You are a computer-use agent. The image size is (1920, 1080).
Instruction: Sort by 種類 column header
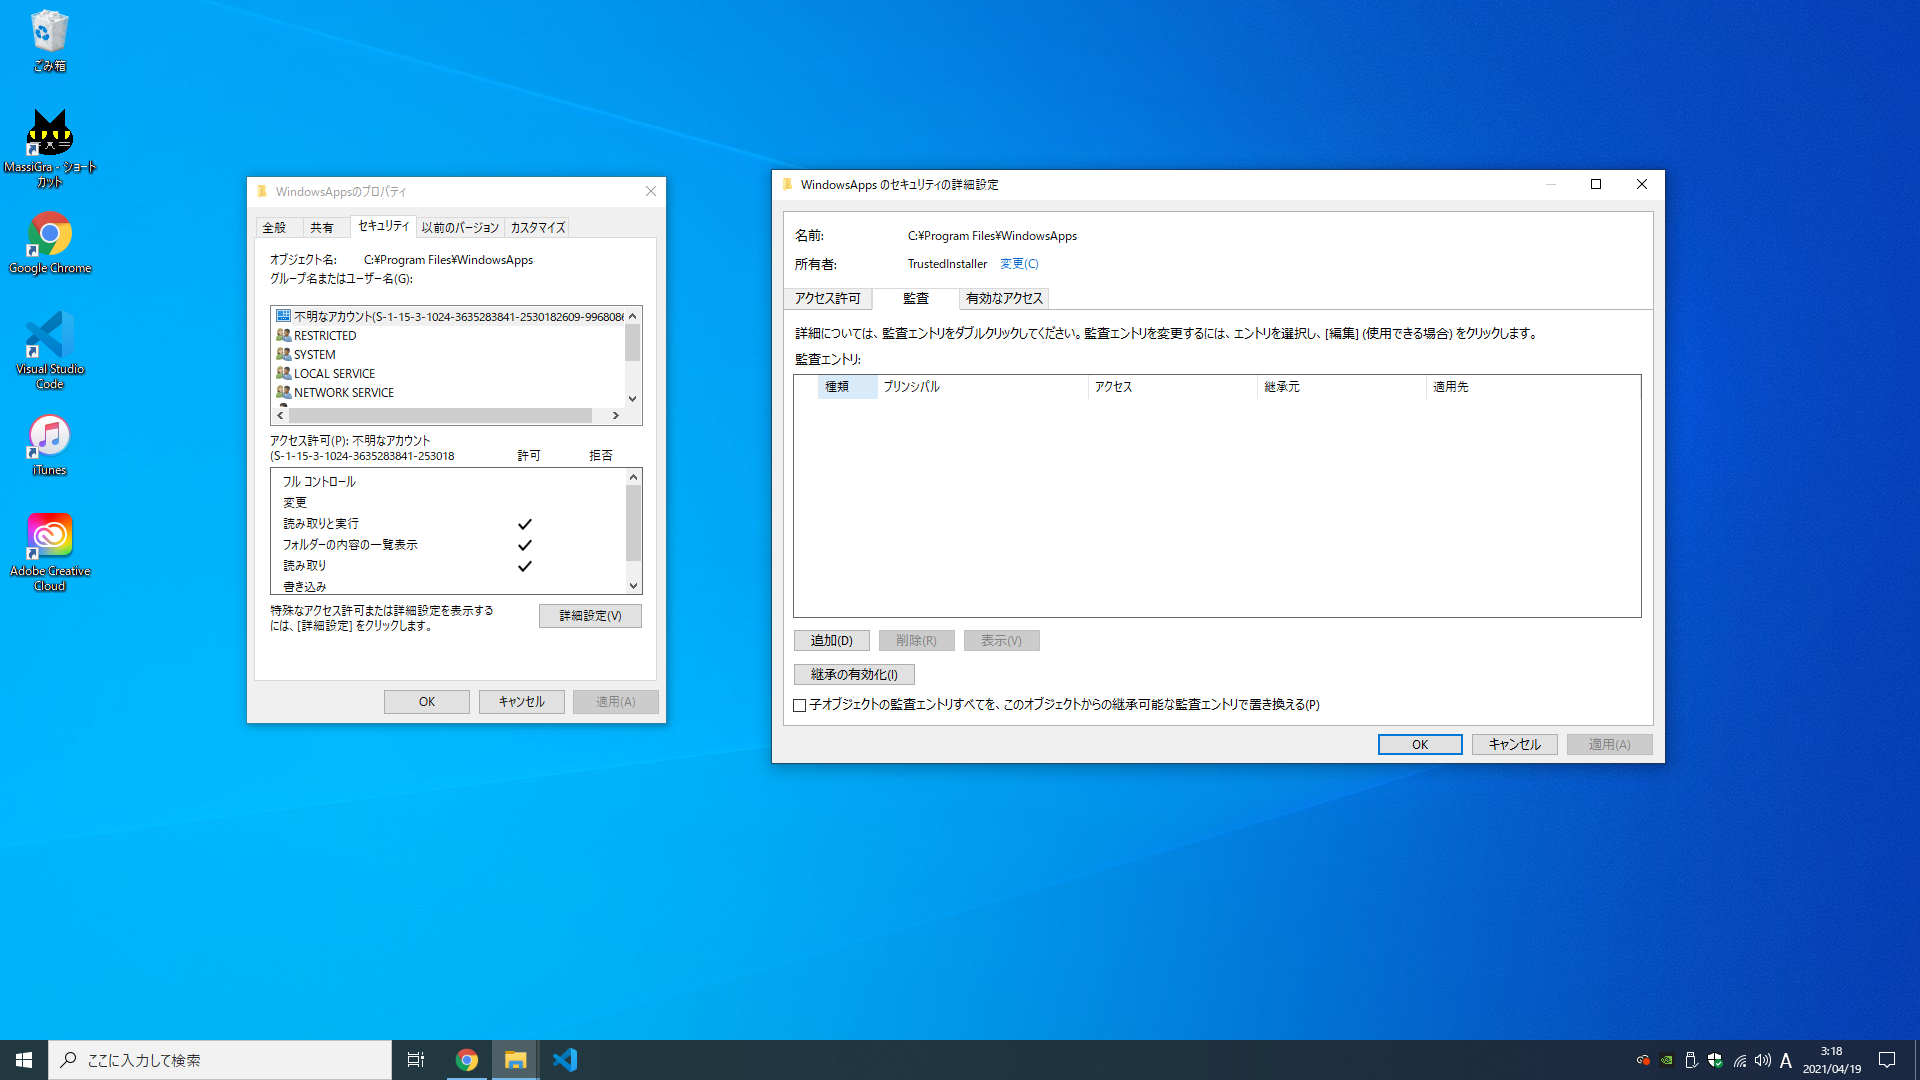click(847, 387)
